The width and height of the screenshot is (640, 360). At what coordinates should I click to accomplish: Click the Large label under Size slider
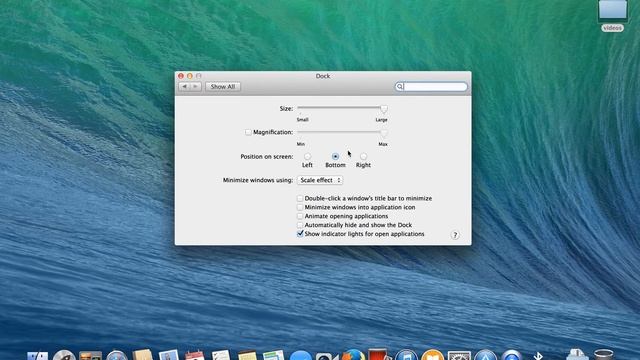[x=381, y=120]
